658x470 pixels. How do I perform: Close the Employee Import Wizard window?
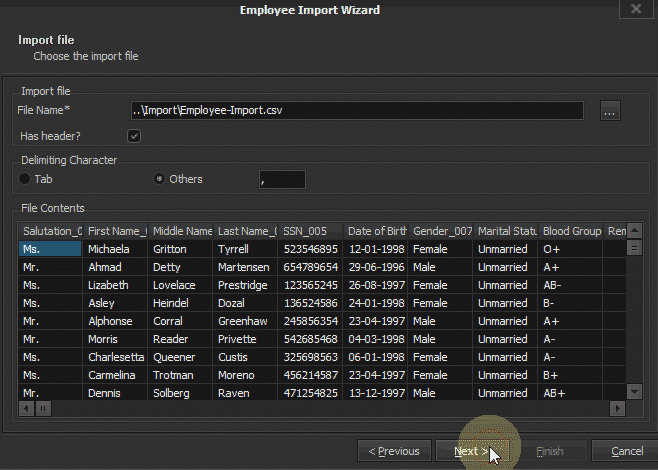(x=631, y=9)
